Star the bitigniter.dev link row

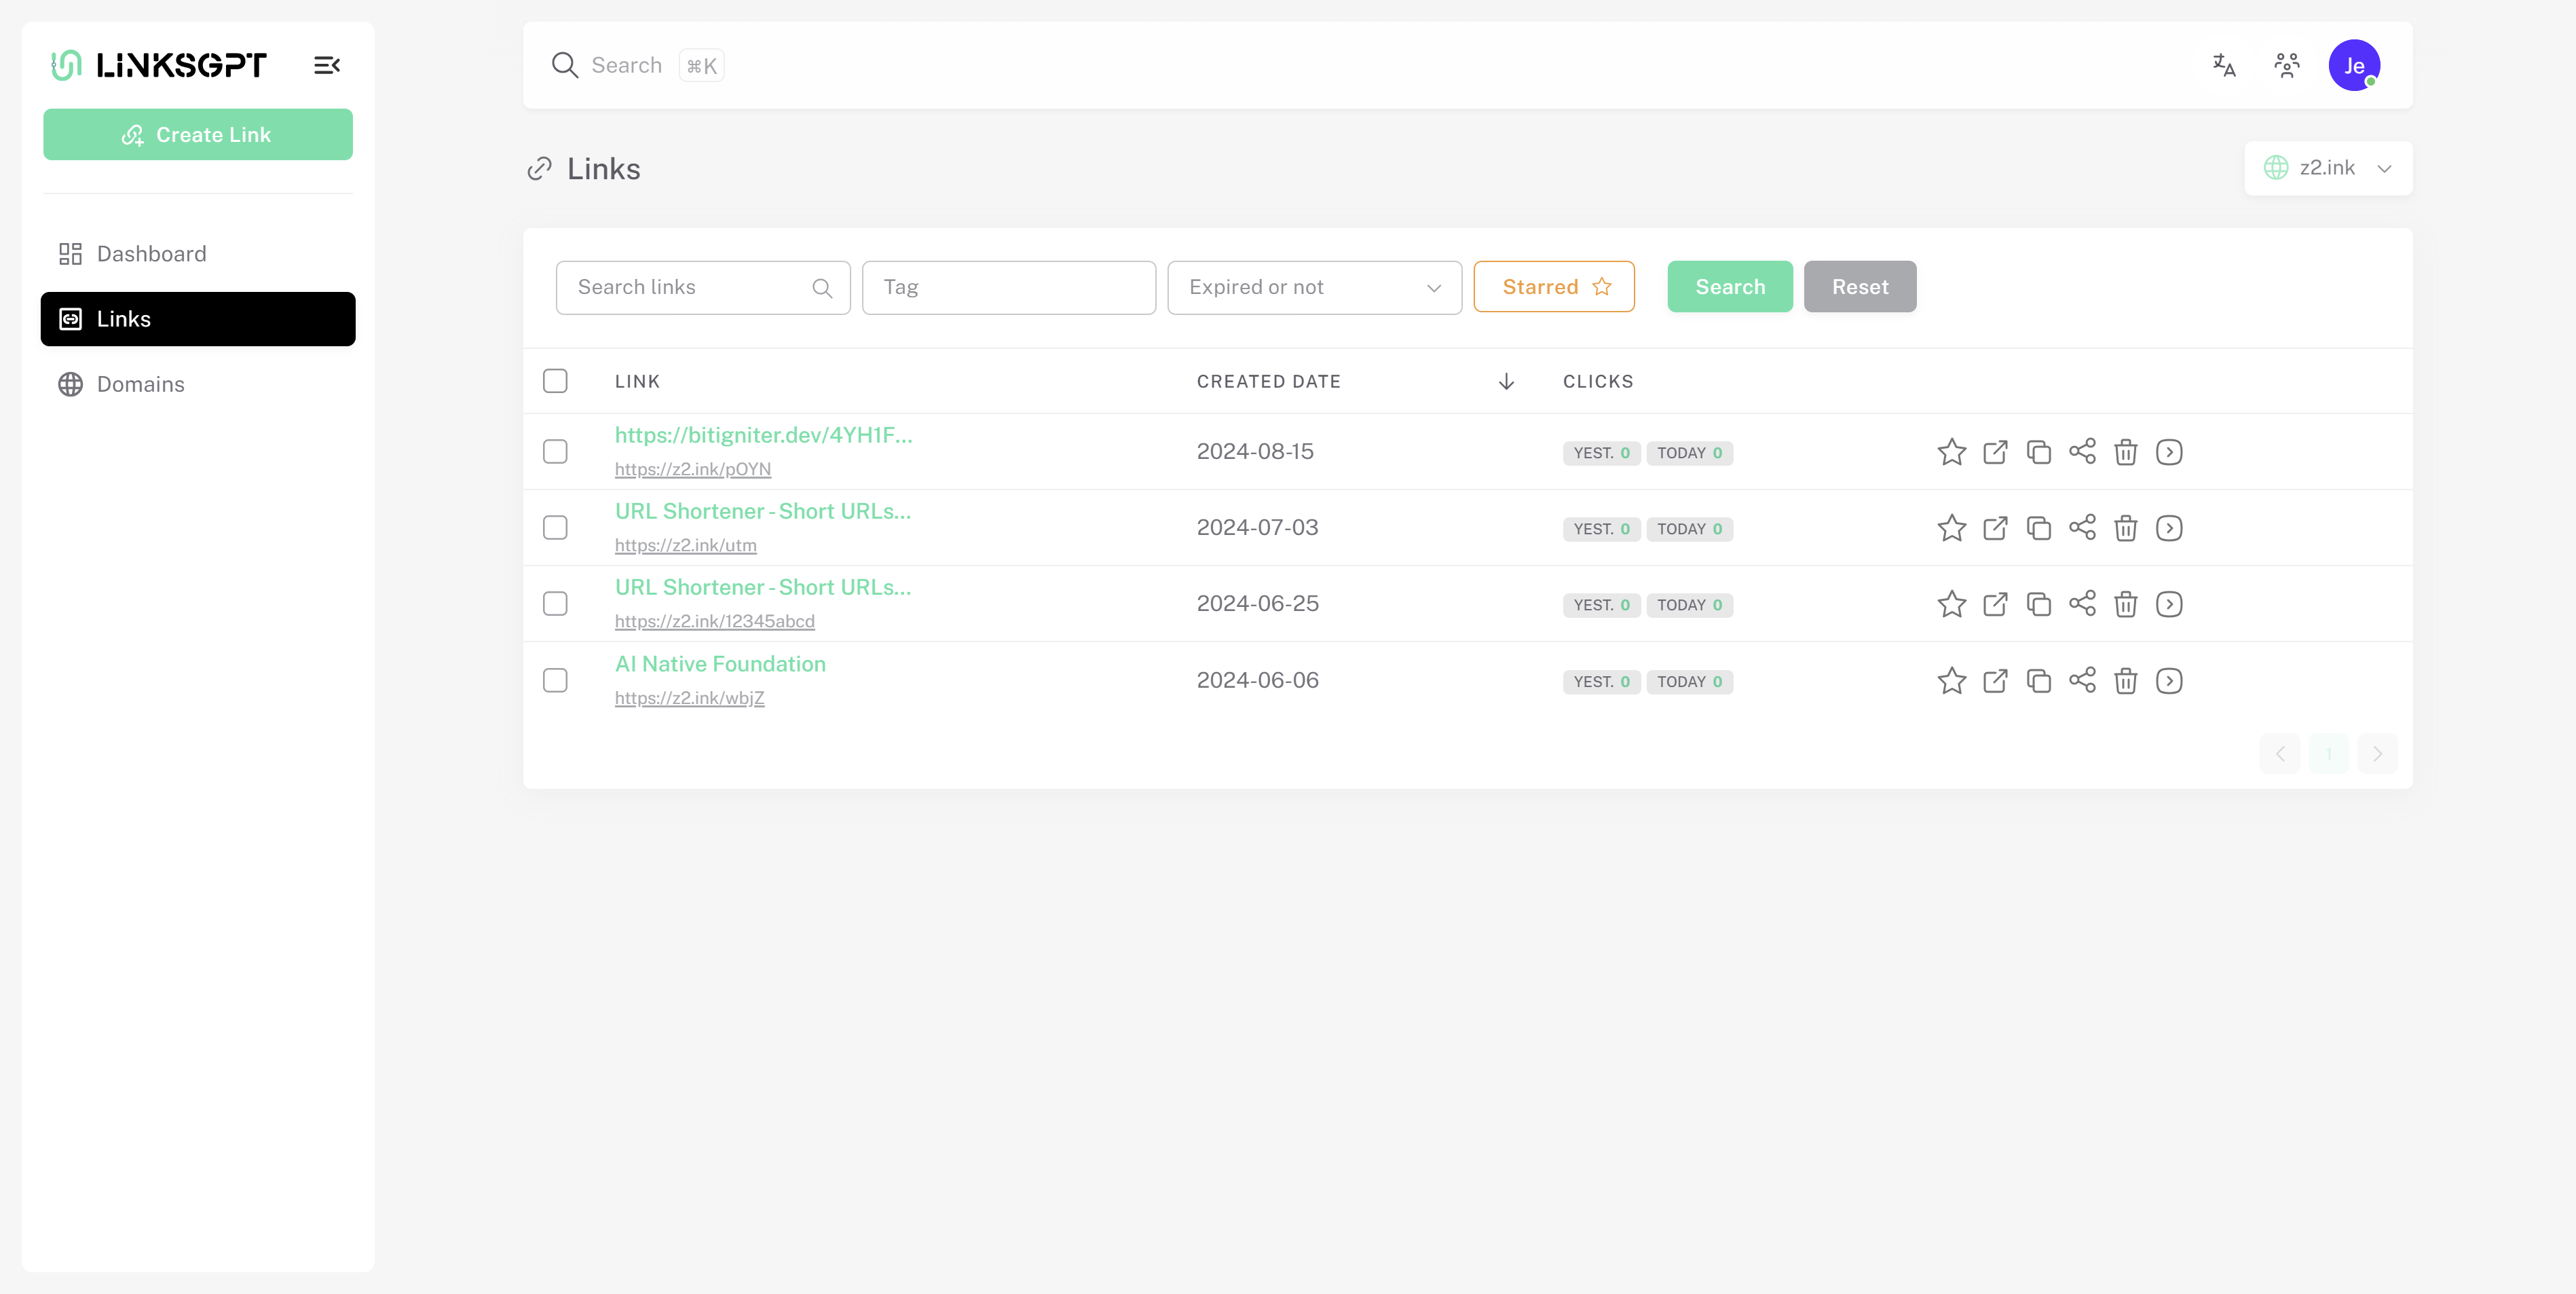click(x=1951, y=452)
